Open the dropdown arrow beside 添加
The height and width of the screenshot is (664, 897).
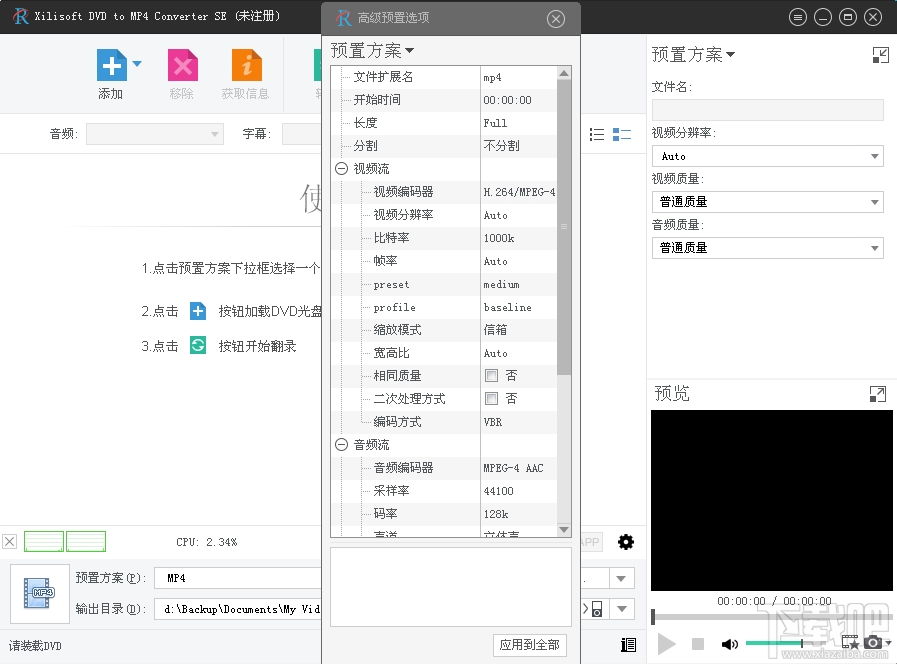(137, 63)
